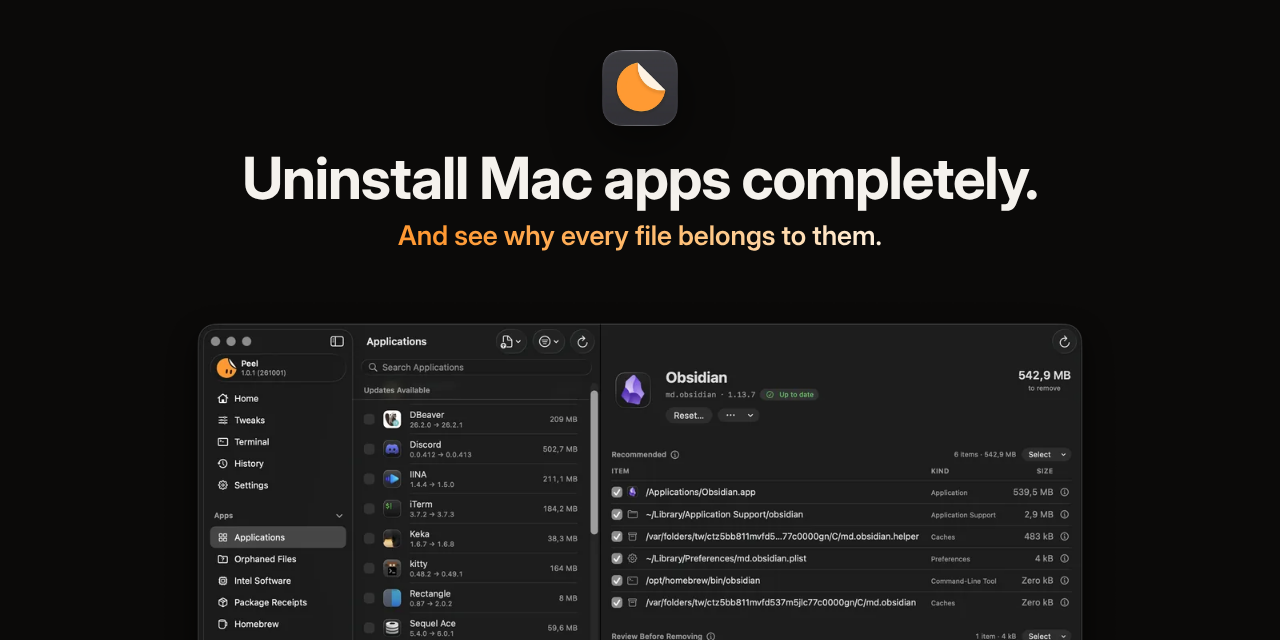This screenshot has width=1280, height=640.
Task: Open the more actions dropdown beside Reset
Action: pyautogui.click(x=738, y=415)
